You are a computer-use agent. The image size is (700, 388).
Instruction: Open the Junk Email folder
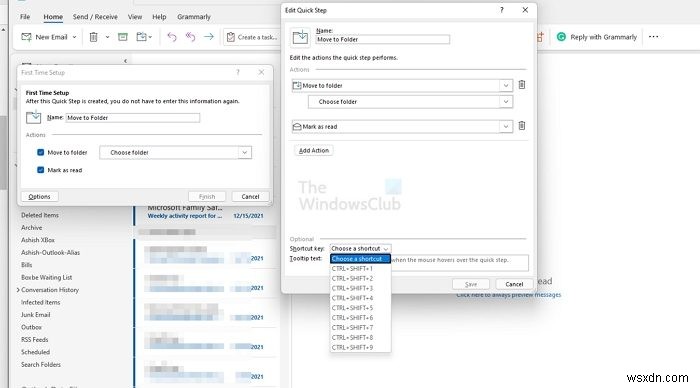pyautogui.click(x=35, y=314)
